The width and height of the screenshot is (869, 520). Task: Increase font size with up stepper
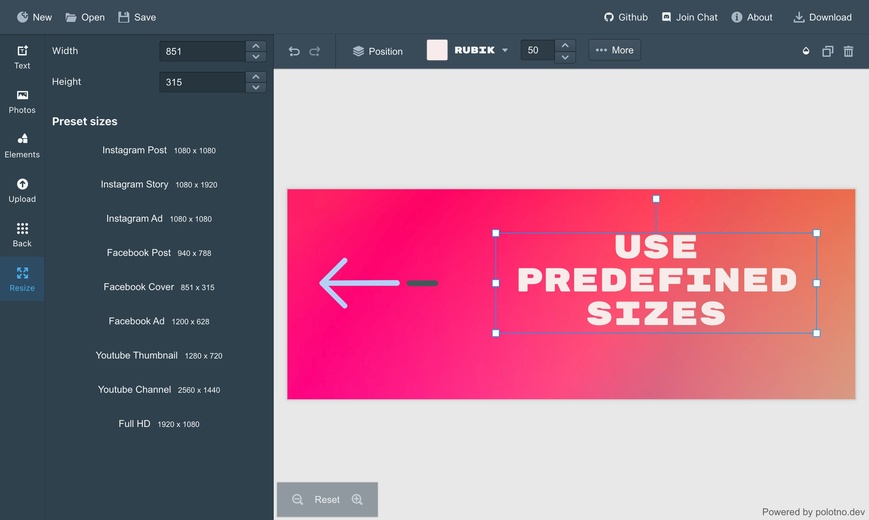pos(565,45)
